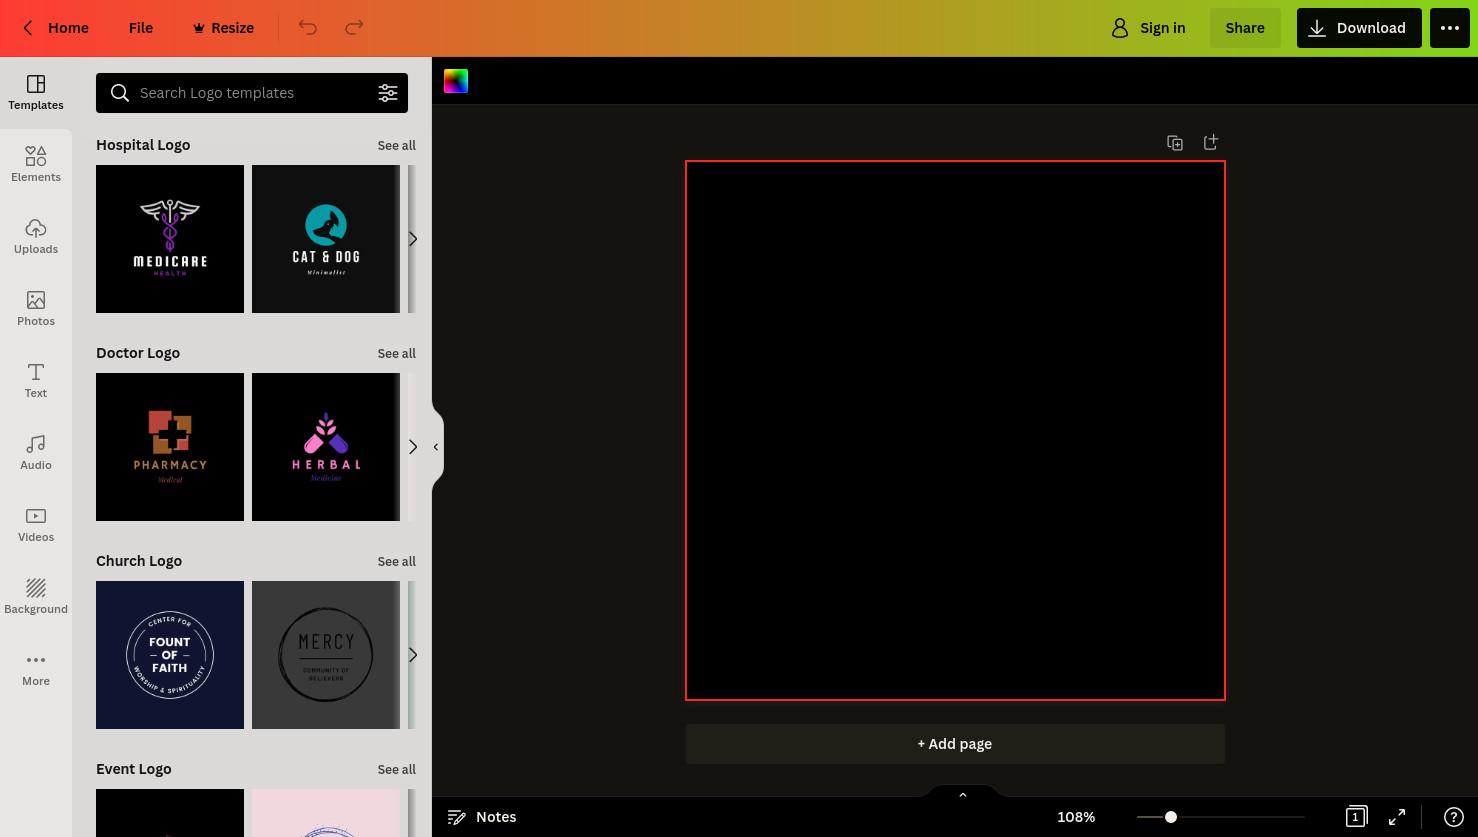Select the pink Event Logo template

click(x=326, y=813)
